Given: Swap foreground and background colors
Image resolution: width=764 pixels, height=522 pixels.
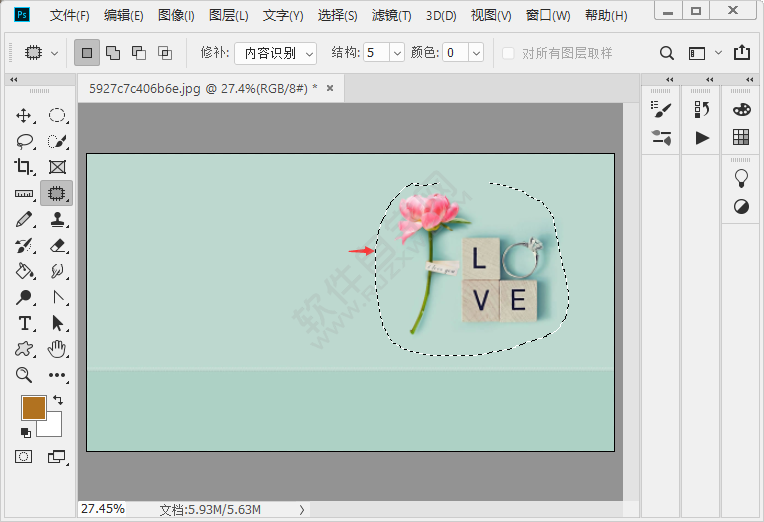Looking at the screenshot, I should tap(58, 400).
